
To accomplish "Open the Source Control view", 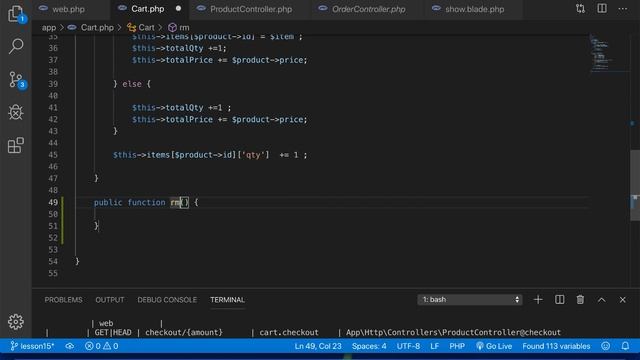I will coord(16,80).
